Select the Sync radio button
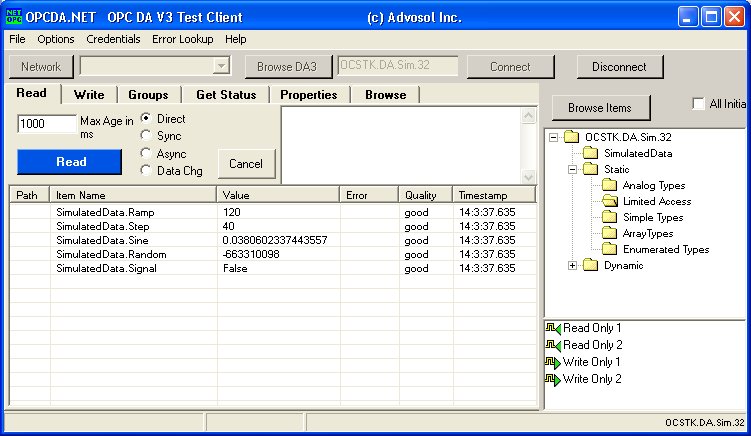The height and width of the screenshot is (436, 751). pos(147,135)
